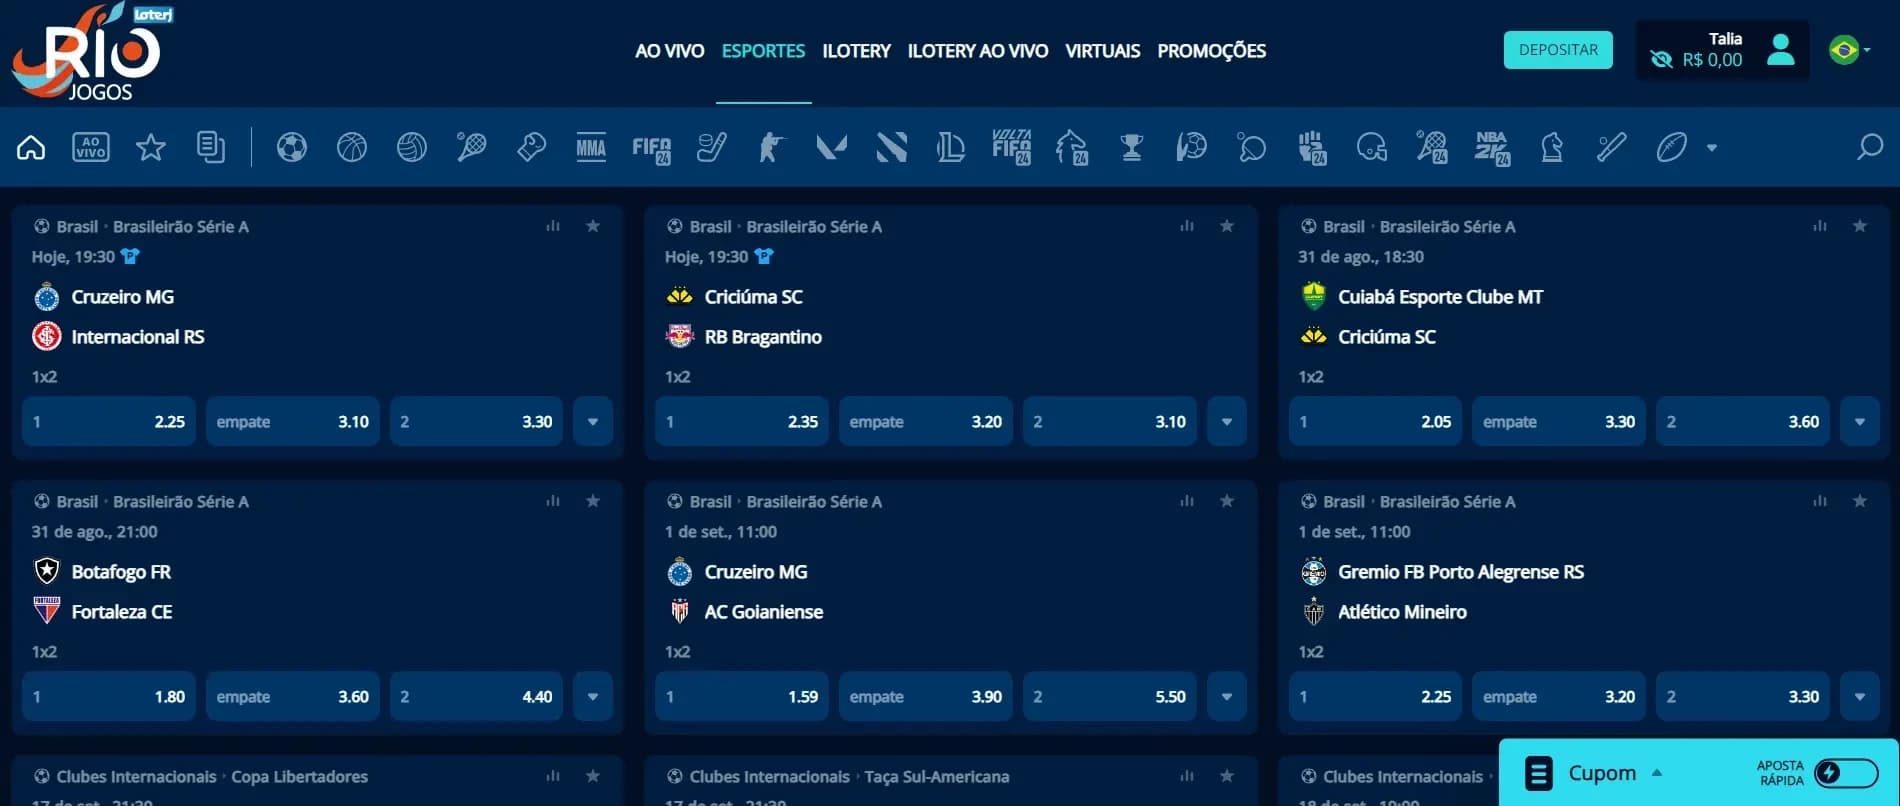Expand more markets for Criciúma SC vs RB Bragantino

1227,422
